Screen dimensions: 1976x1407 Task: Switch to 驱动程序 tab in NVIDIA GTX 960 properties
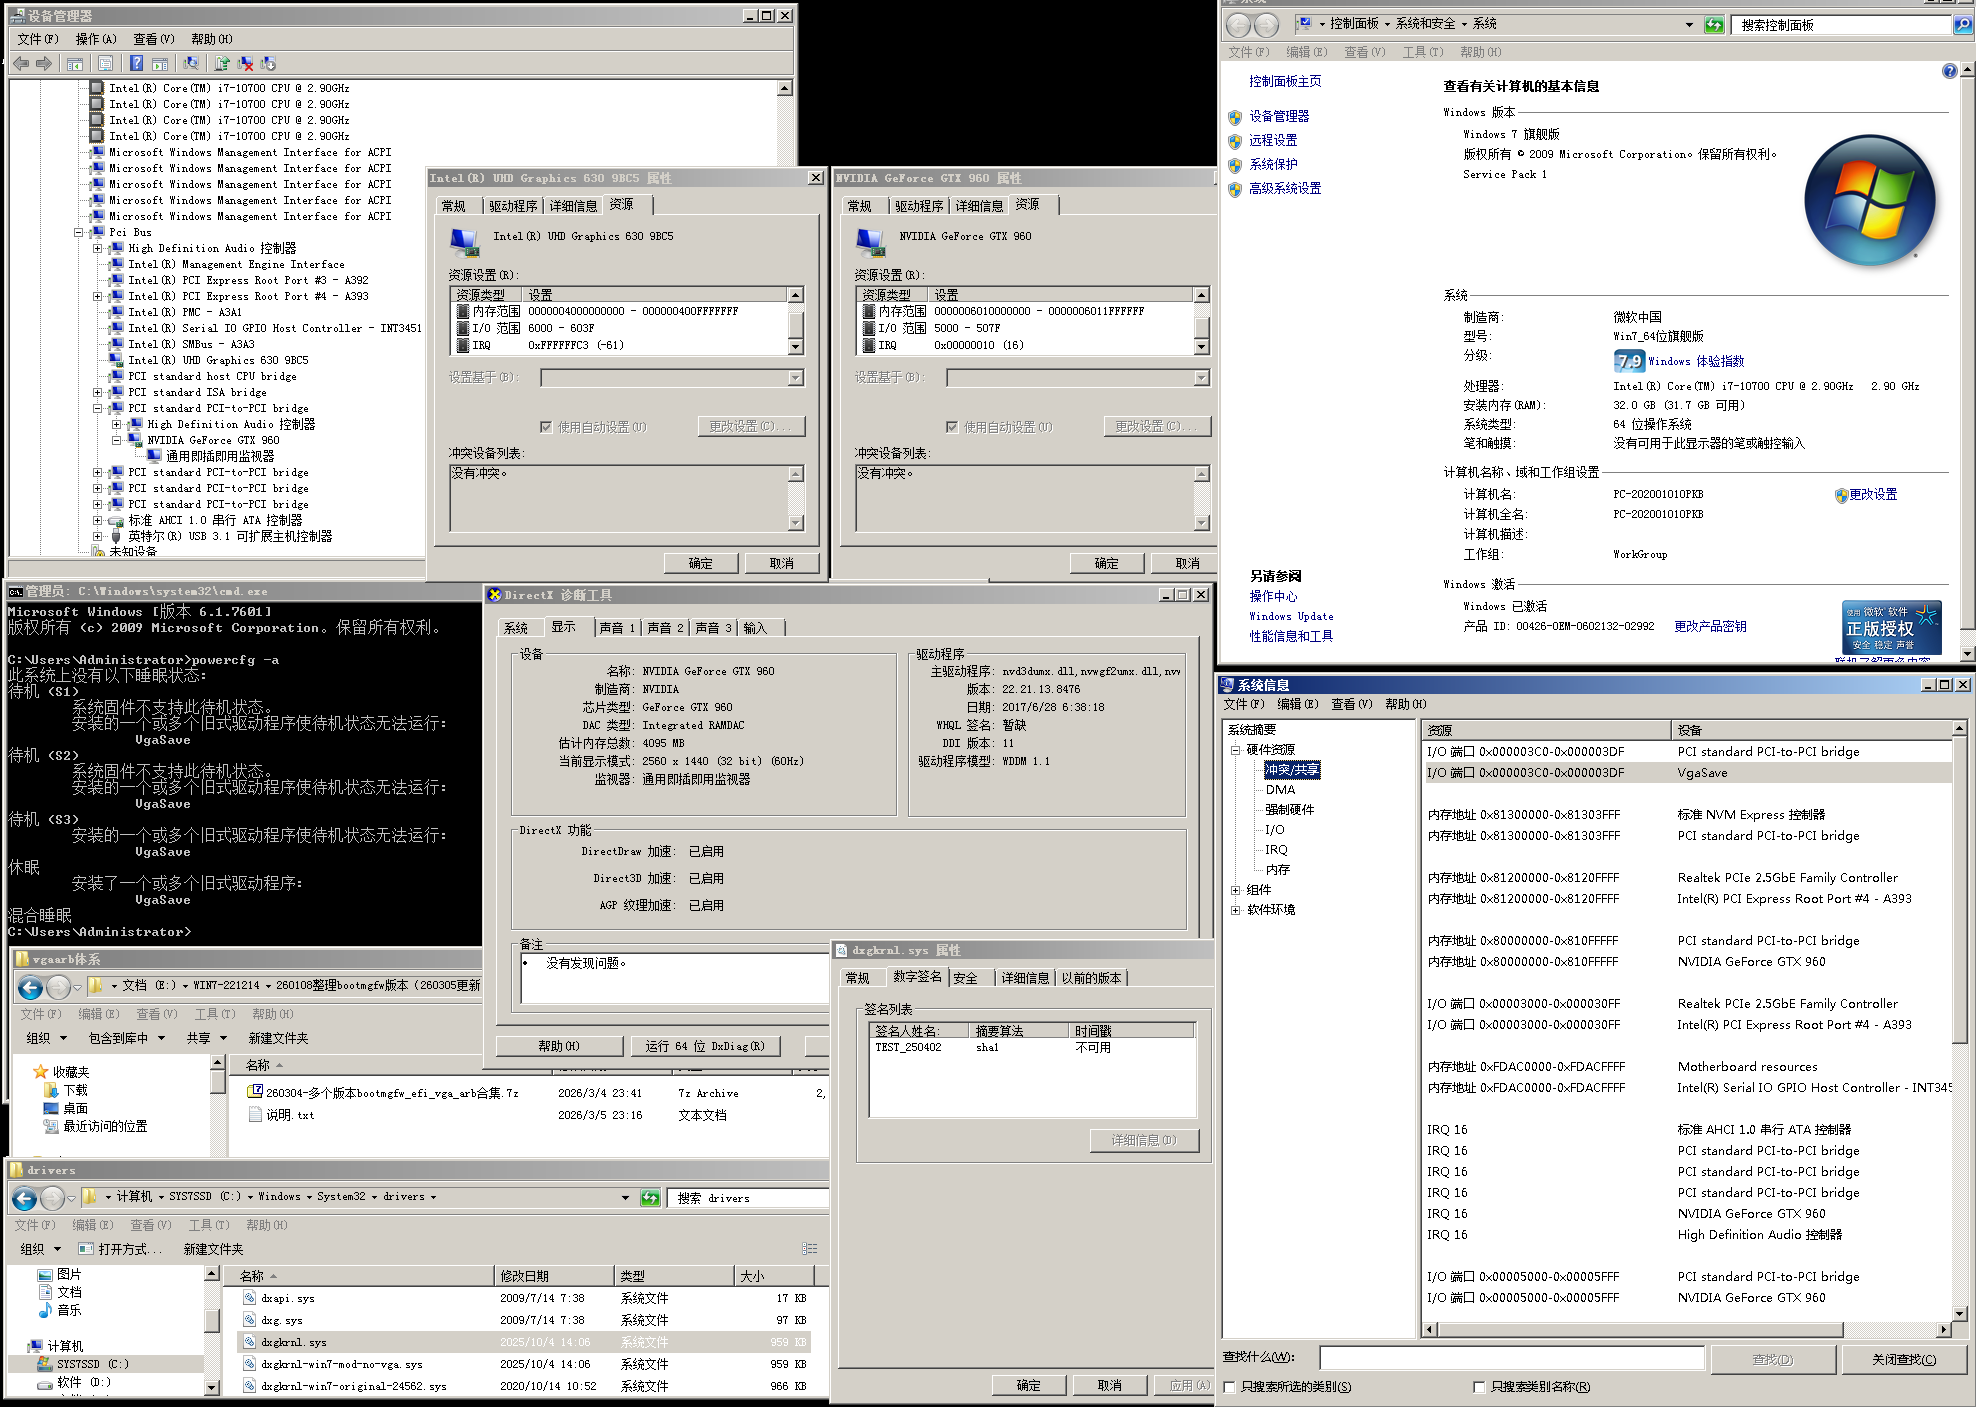(919, 206)
